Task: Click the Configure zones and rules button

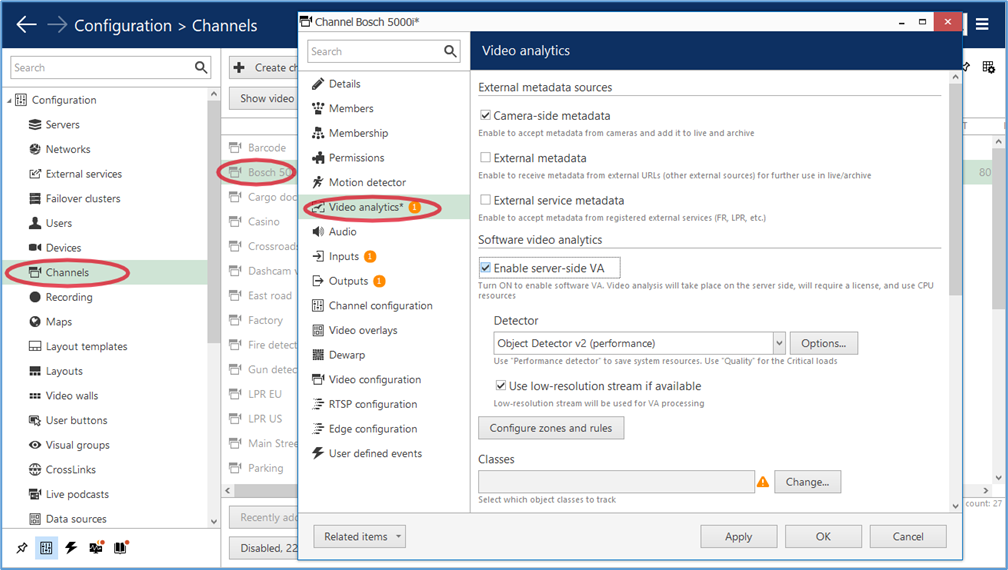Action: [551, 428]
